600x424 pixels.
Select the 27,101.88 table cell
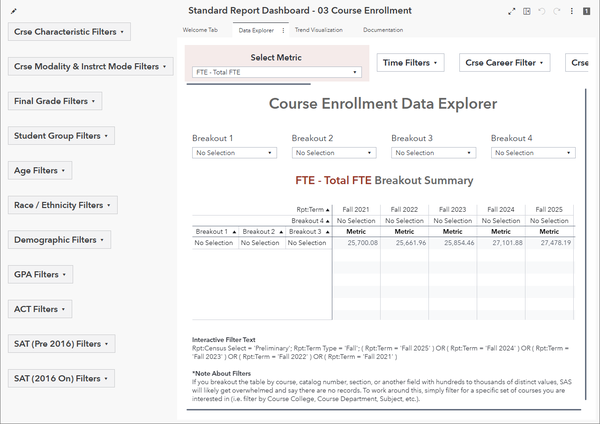(501, 243)
